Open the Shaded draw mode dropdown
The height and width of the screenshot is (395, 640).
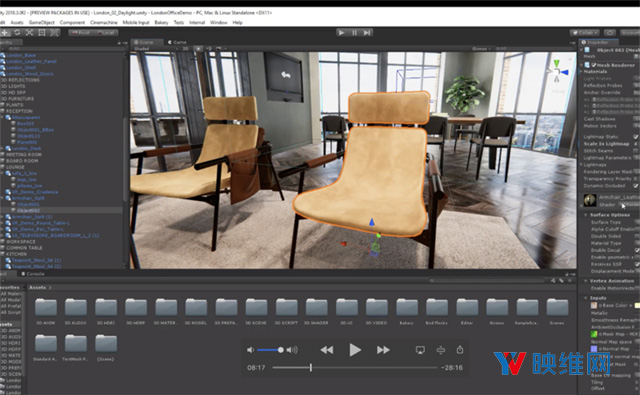pyautogui.click(x=157, y=49)
